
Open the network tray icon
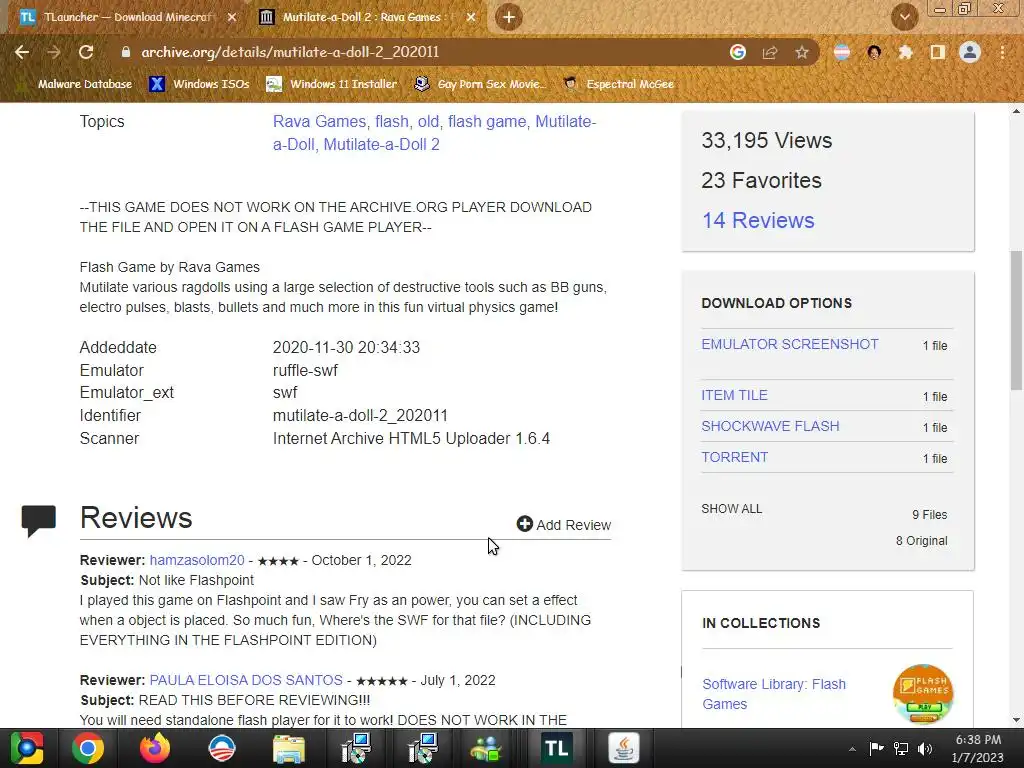tap(901, 749)
